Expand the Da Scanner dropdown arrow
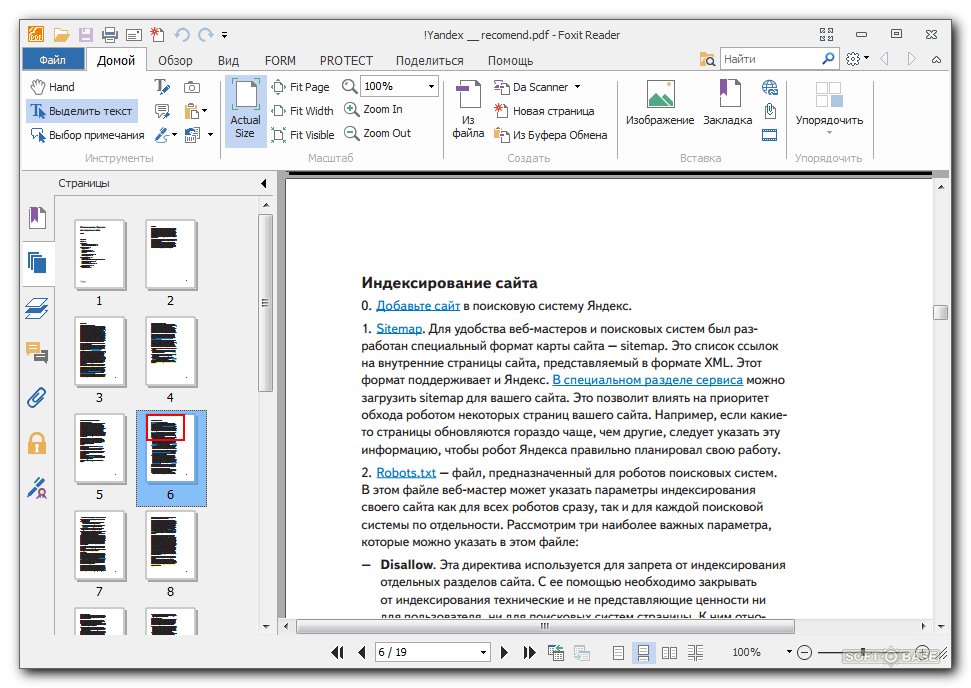This screenshot has height=688, width=971. click(577, 87)
